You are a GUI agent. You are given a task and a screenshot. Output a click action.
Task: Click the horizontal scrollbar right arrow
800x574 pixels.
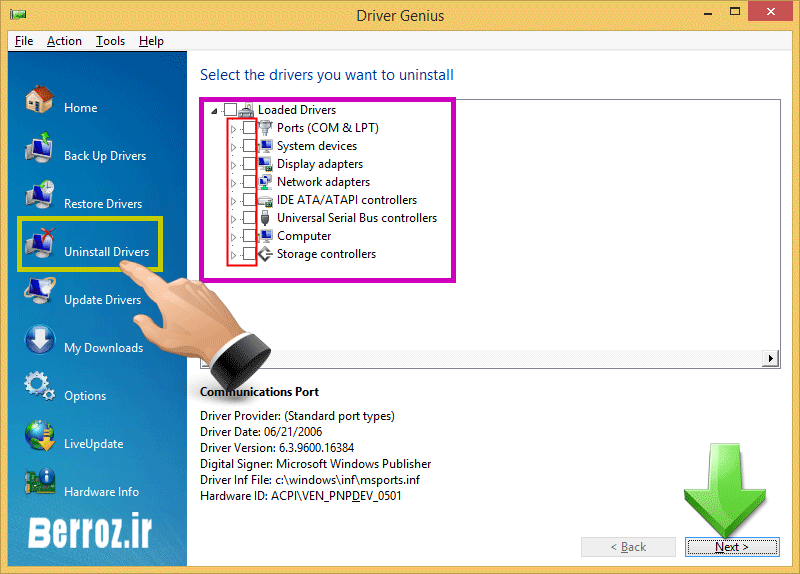[x=770, y=359]
